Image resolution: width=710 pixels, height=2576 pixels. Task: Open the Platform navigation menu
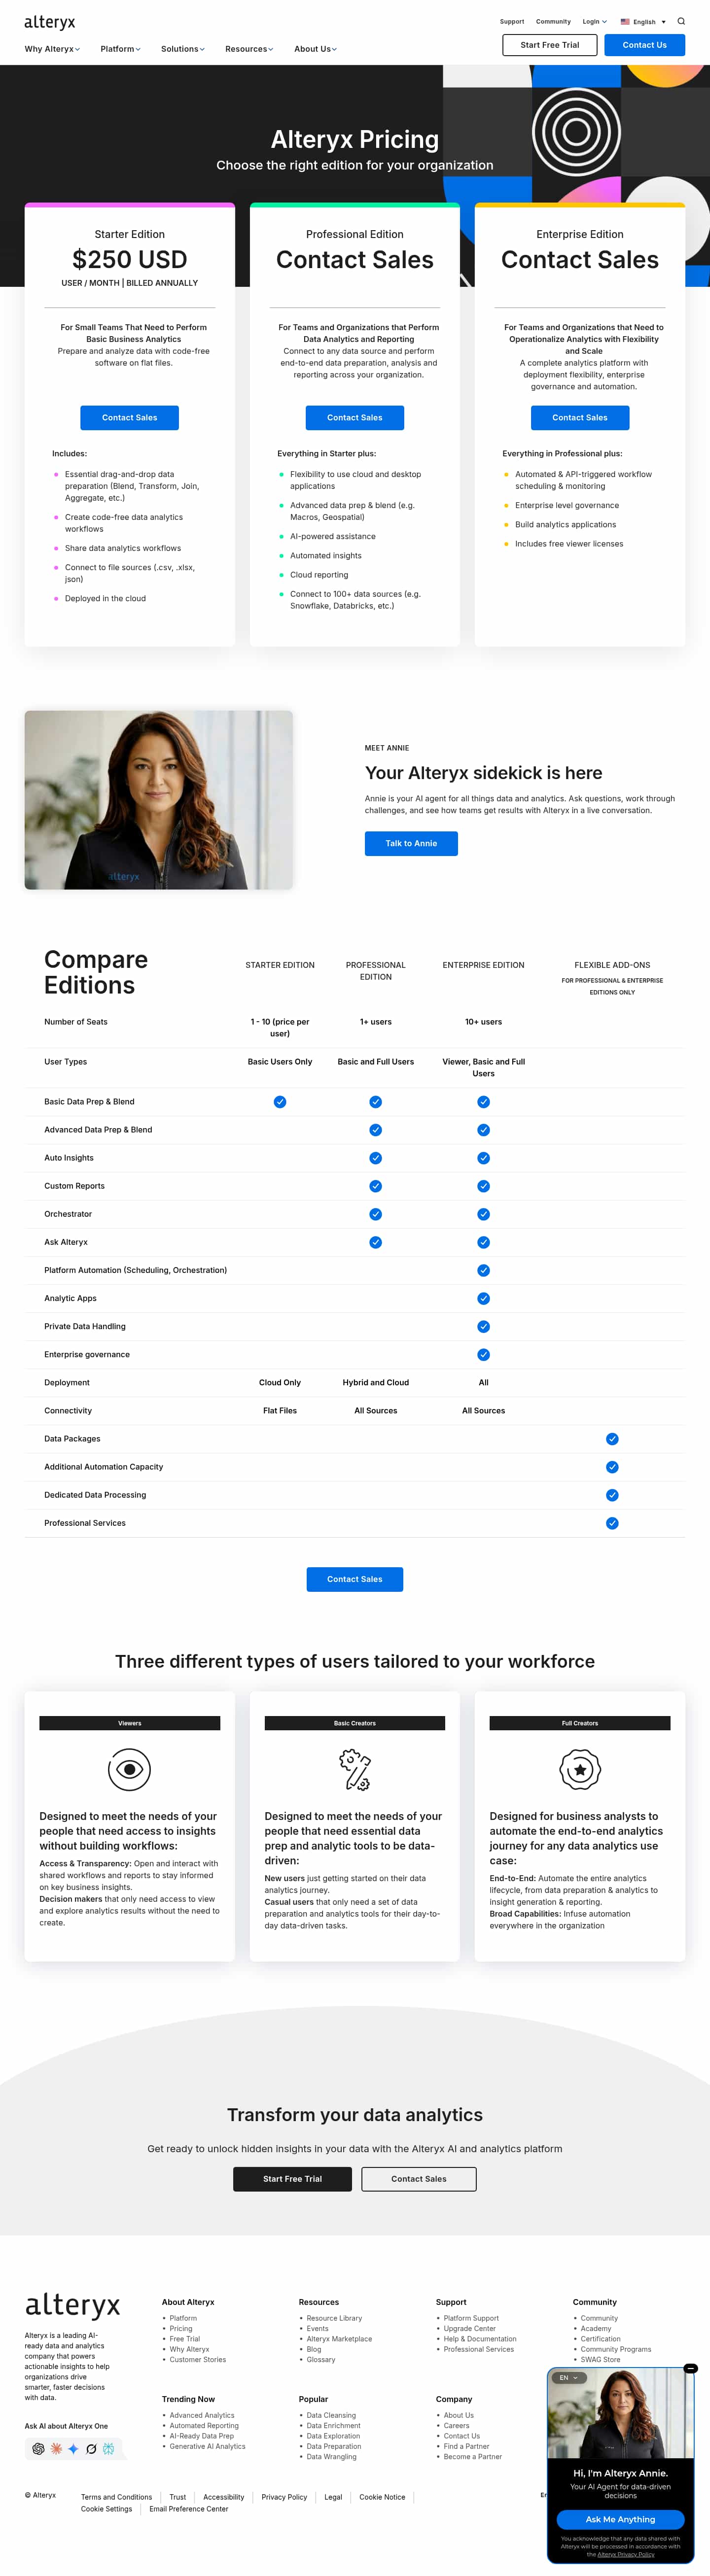click(x=120, y=49)
